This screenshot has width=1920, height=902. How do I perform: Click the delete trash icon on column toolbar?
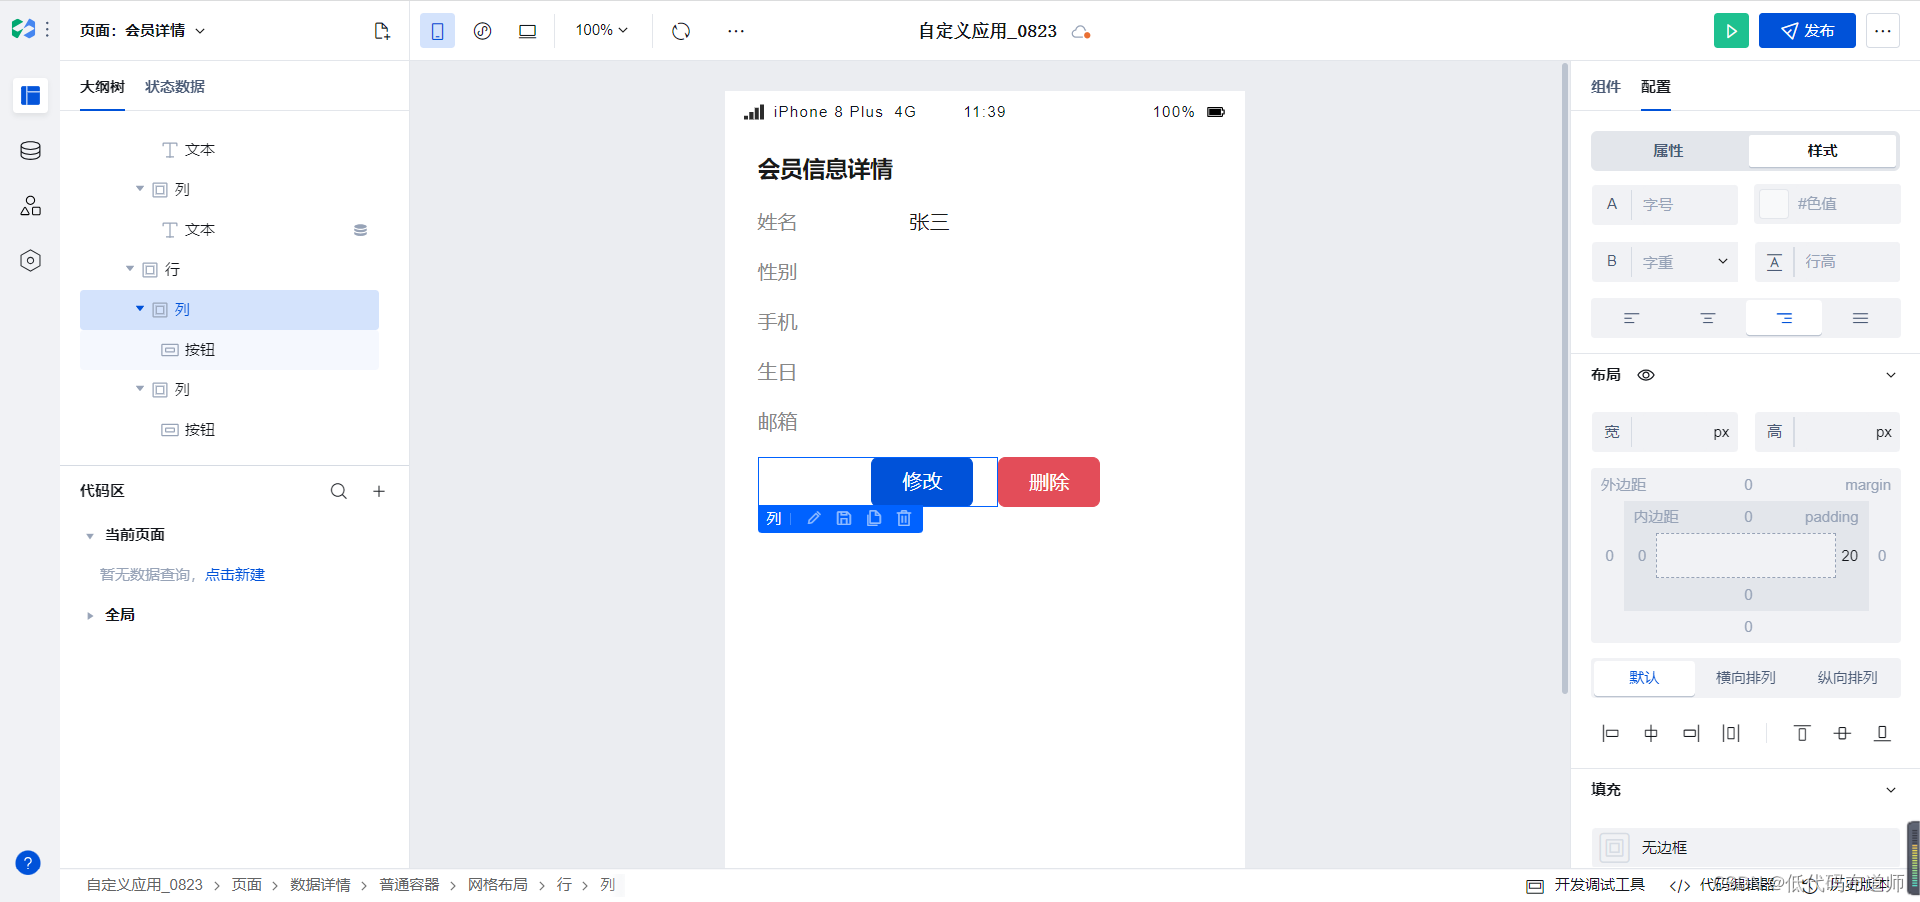tap(904, 518)
